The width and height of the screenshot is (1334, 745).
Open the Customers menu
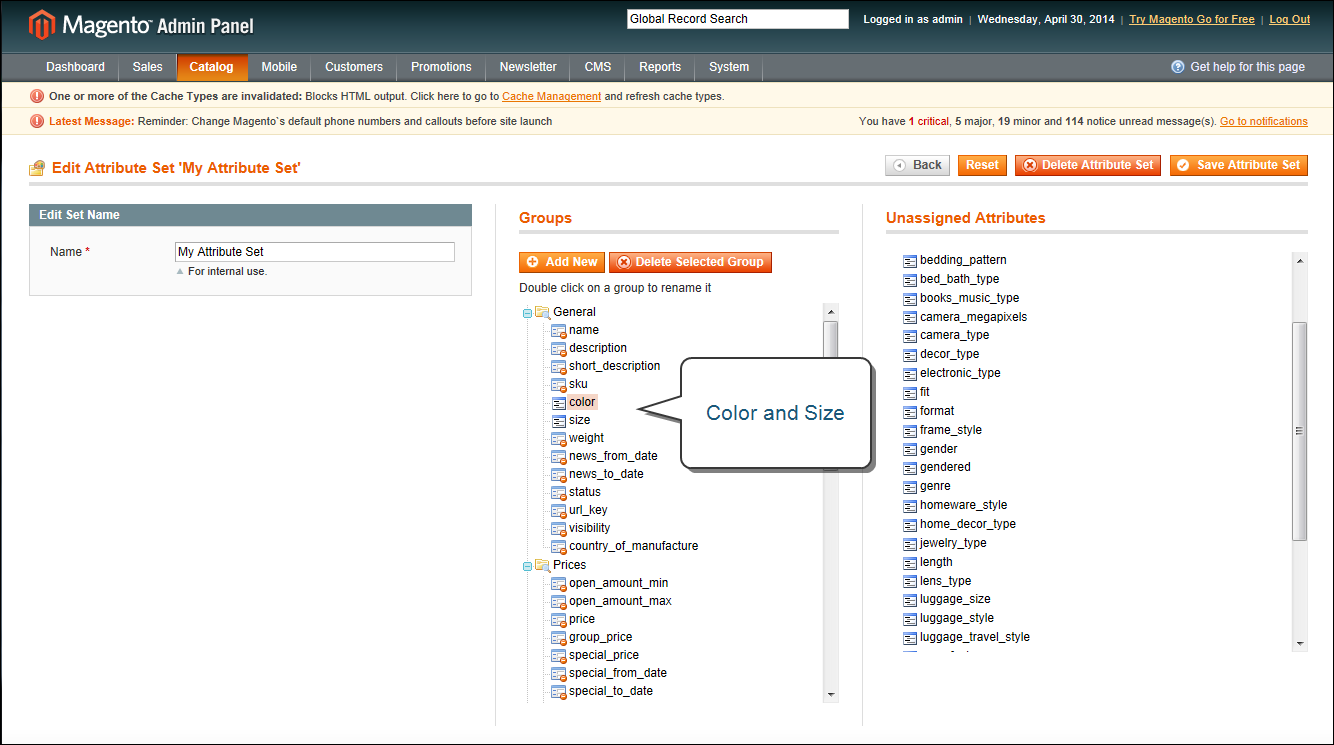tap(354, 67)
